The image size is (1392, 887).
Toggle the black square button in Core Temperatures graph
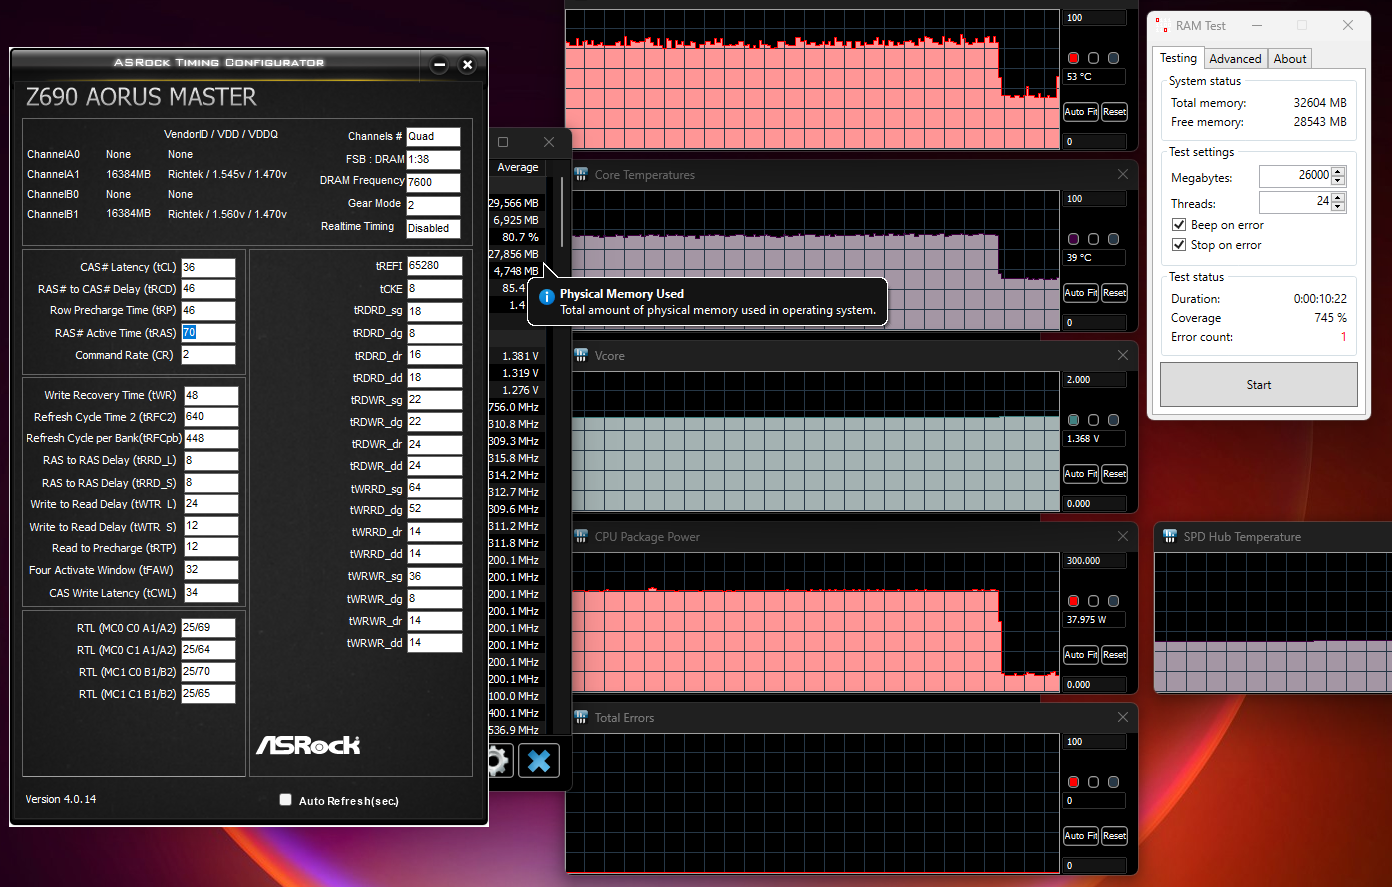(1093, 240)
